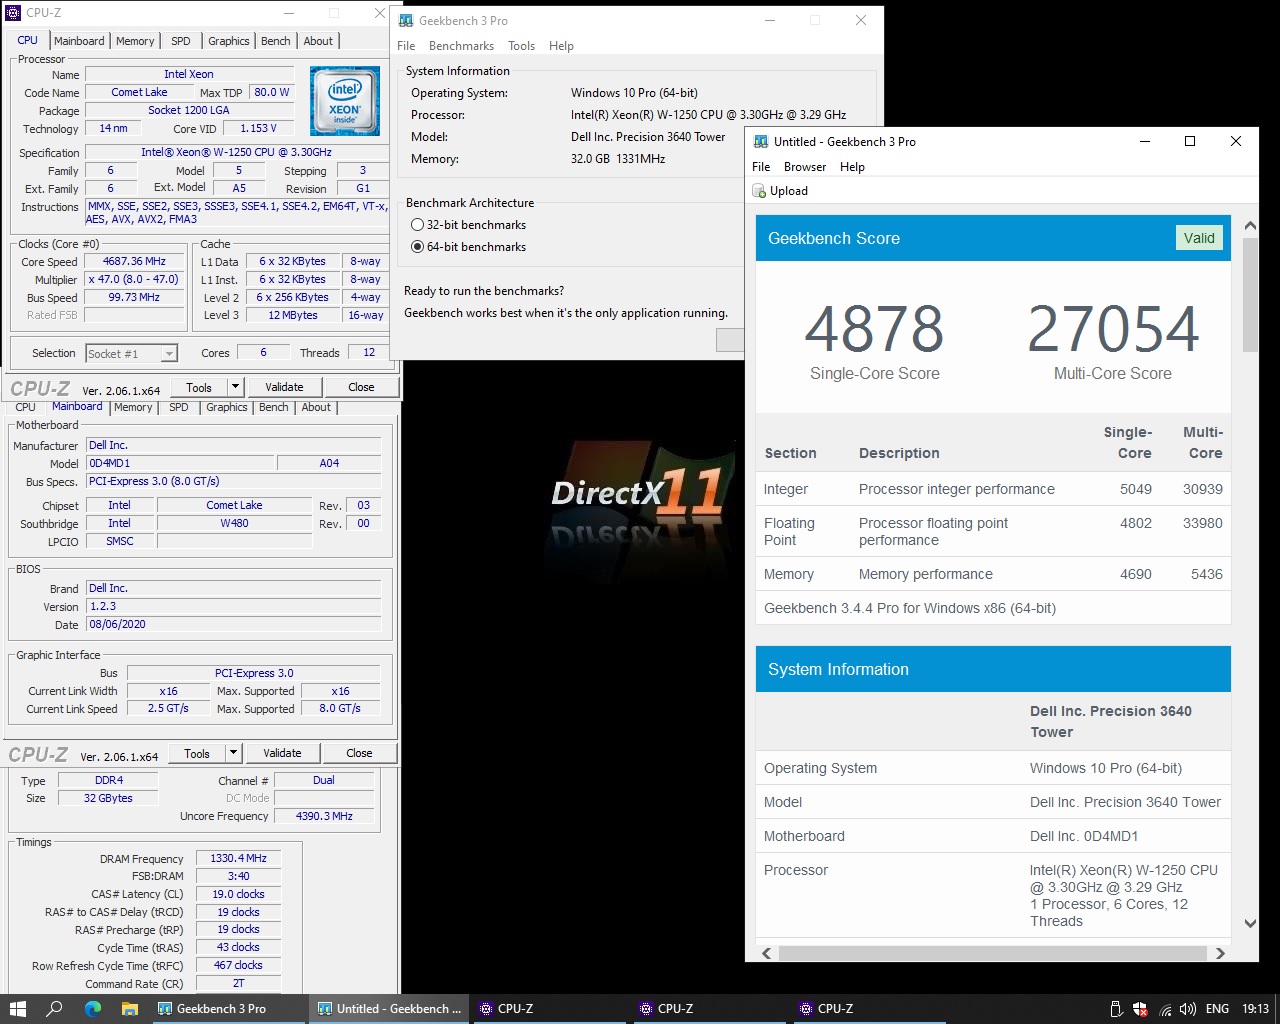
Task: Open the taskbar Search icon
Action: click(55, 1009)
